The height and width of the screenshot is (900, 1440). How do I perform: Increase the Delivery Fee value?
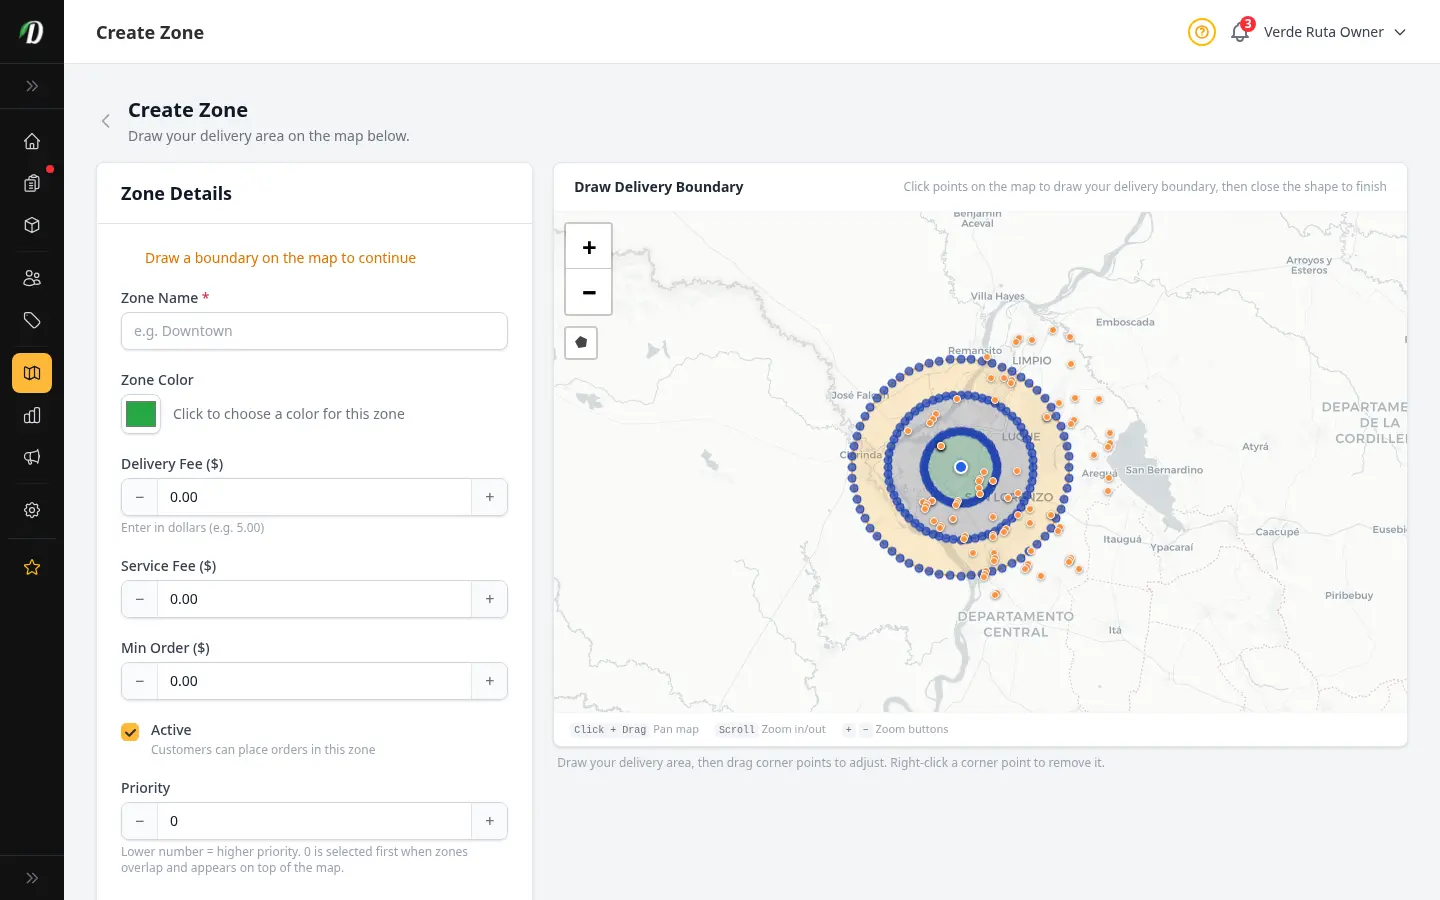click(x=489, y=497)
